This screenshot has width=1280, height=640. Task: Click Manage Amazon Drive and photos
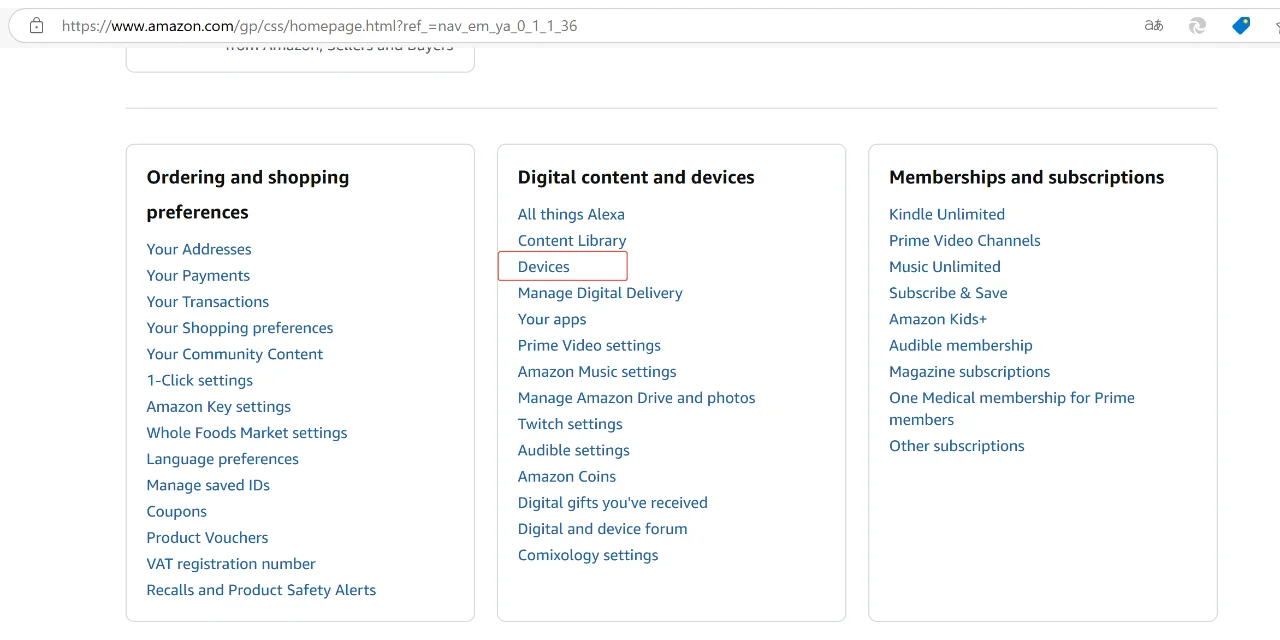pyautogui.click(x=637, y=397)
